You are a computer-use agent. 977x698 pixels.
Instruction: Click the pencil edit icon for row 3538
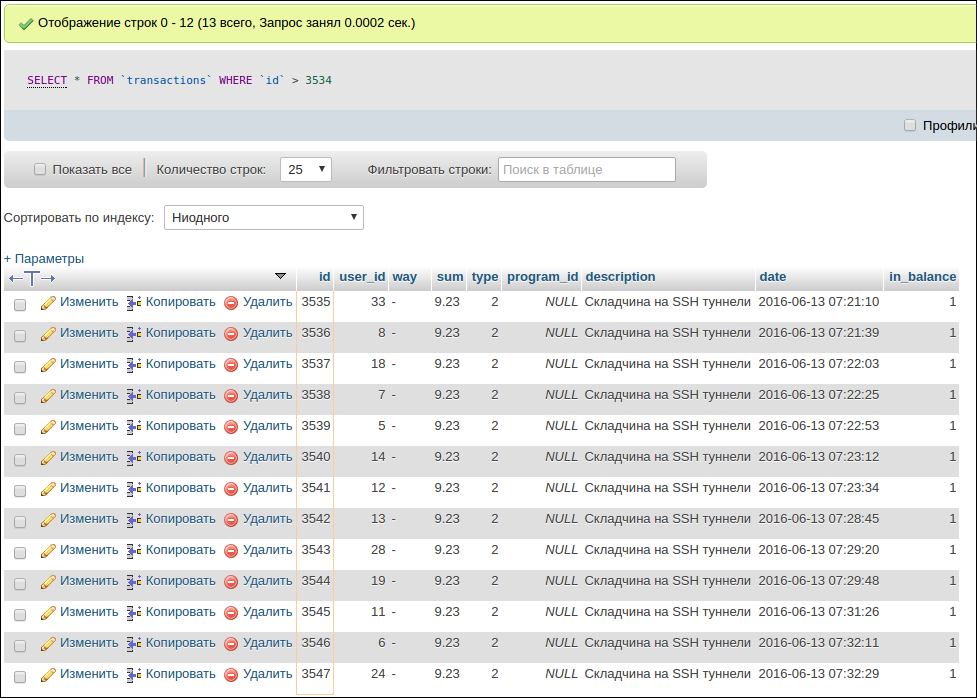tap(48, 396)
